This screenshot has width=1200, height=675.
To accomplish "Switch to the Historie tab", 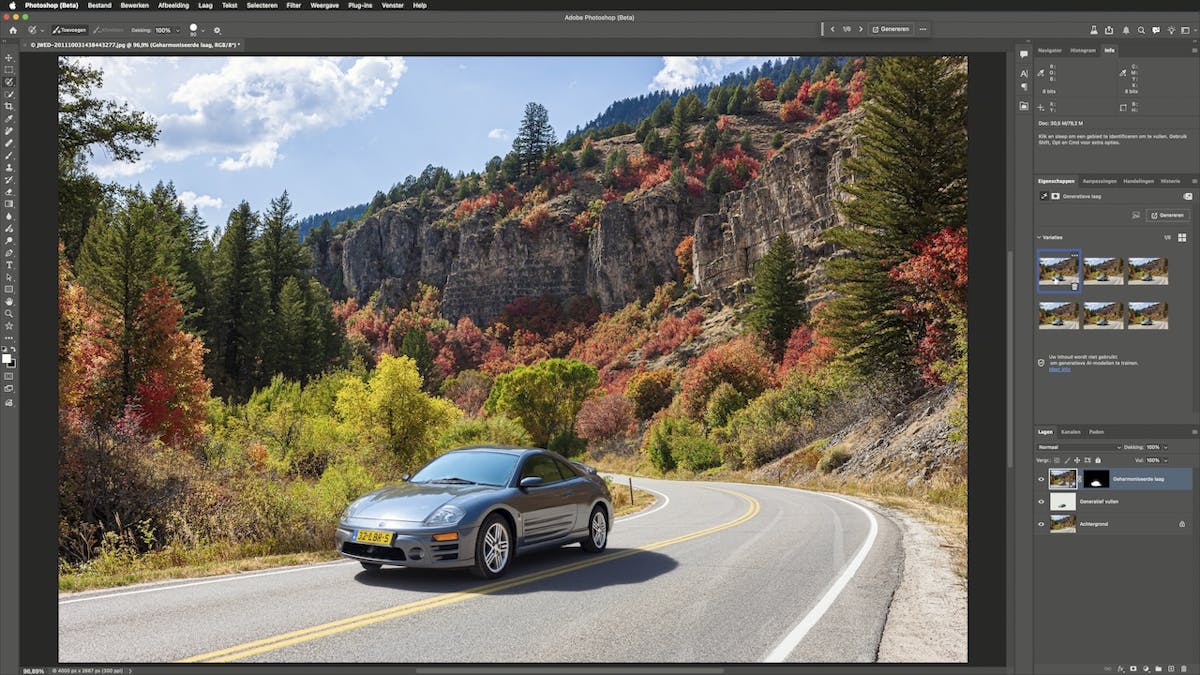I will tap(1171, 181).
